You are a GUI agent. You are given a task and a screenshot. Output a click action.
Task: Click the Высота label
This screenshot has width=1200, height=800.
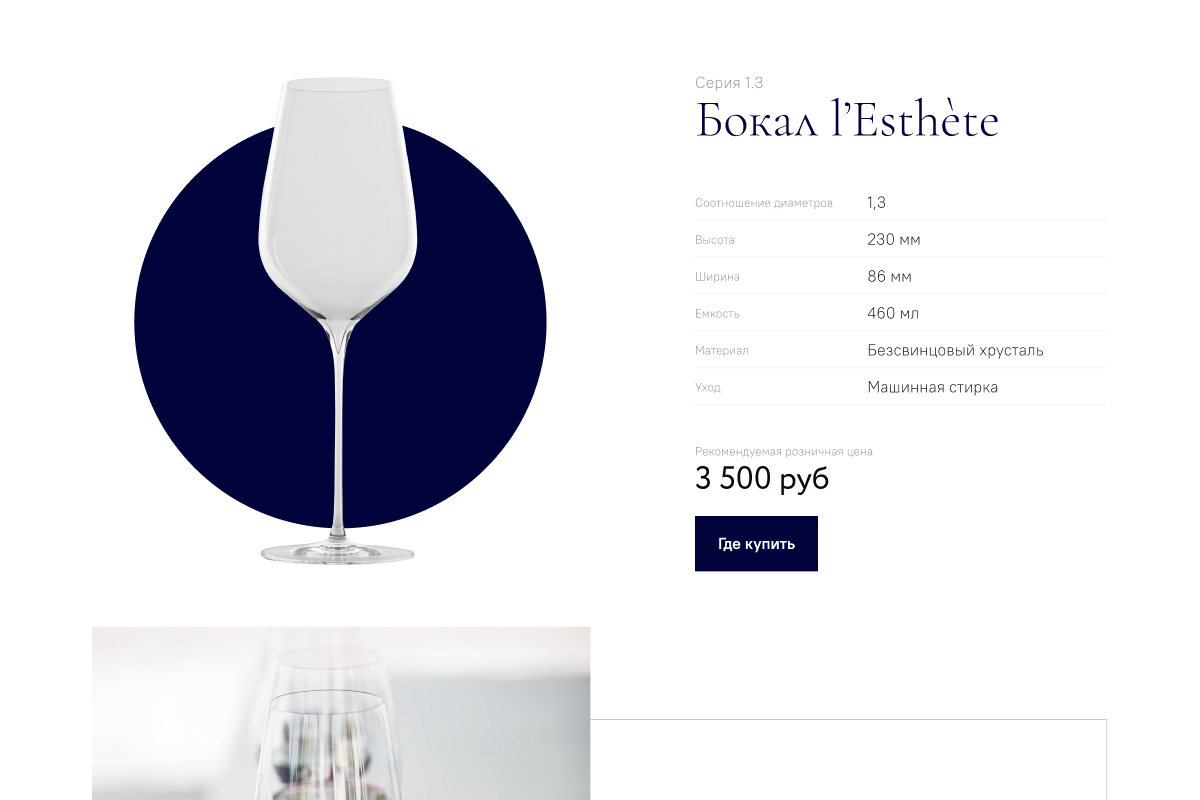tap(715, 240)
